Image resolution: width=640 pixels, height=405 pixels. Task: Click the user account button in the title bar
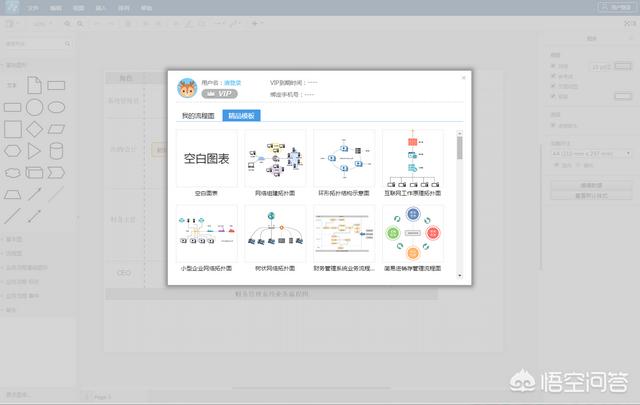[x=616, y=7]
